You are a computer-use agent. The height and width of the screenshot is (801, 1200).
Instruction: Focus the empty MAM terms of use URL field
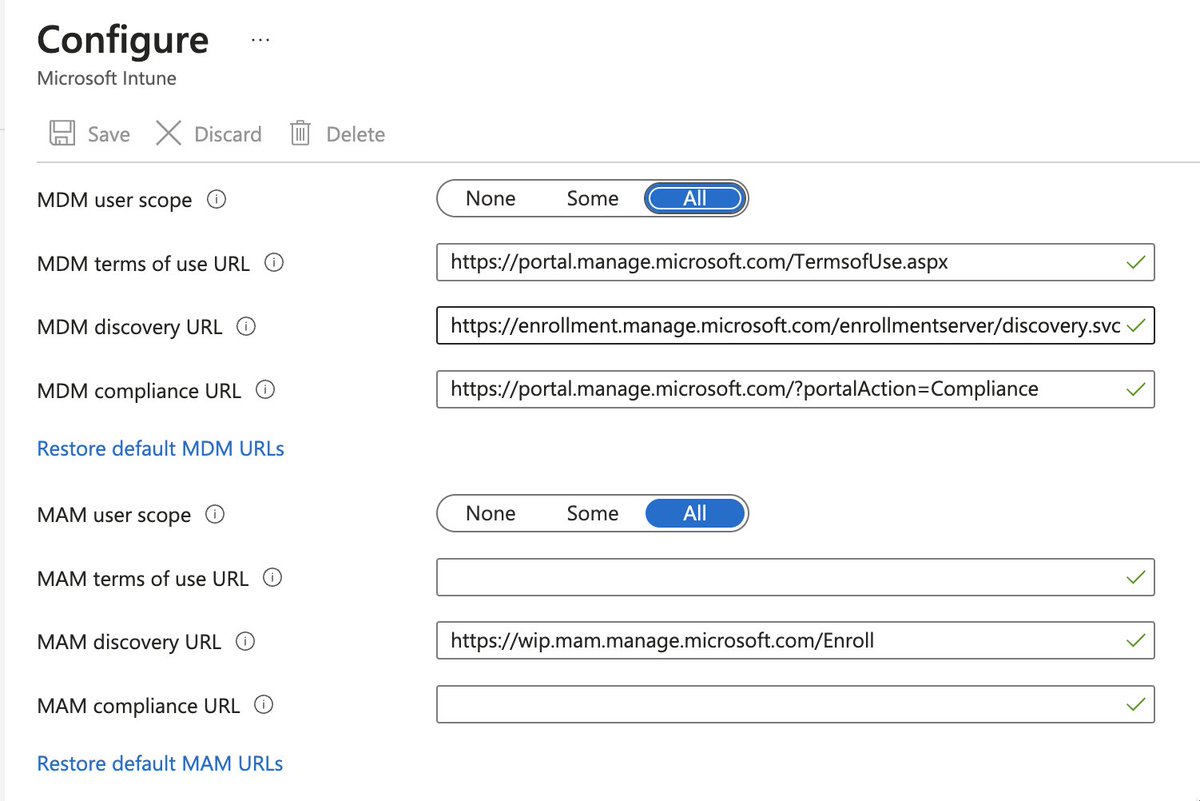[795, 578]
